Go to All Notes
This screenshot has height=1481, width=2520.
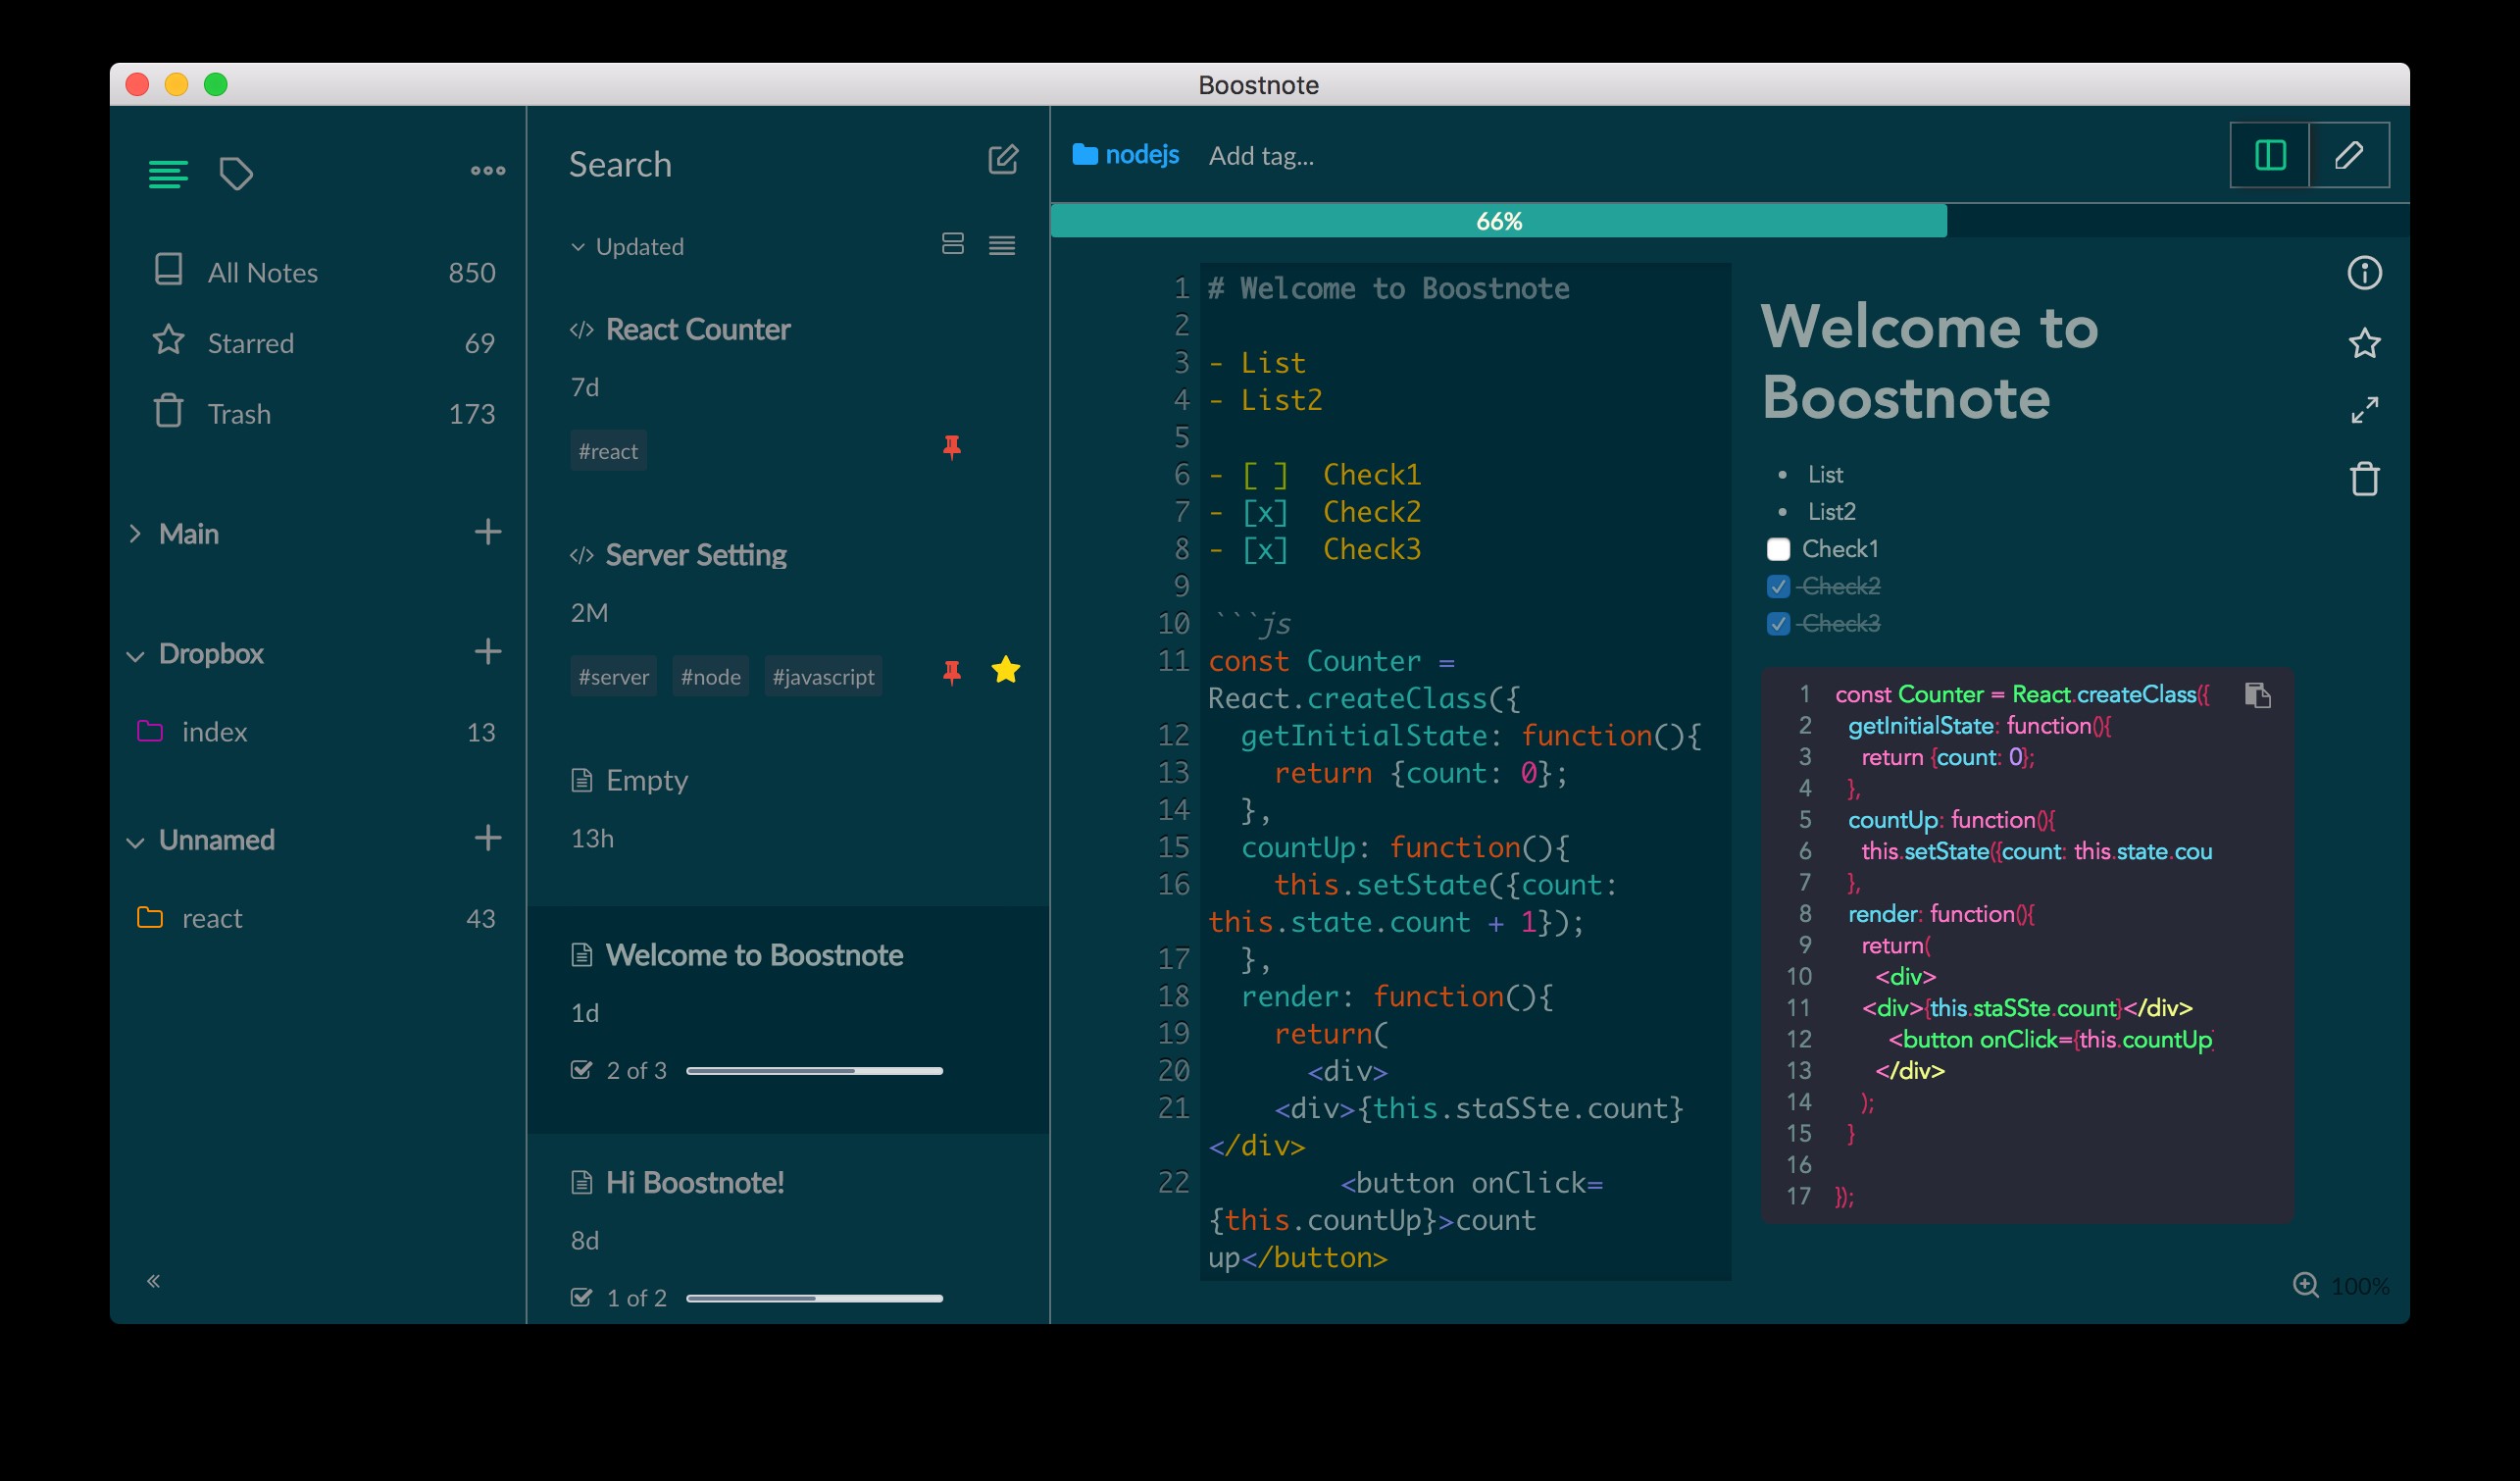click(262, 273)
